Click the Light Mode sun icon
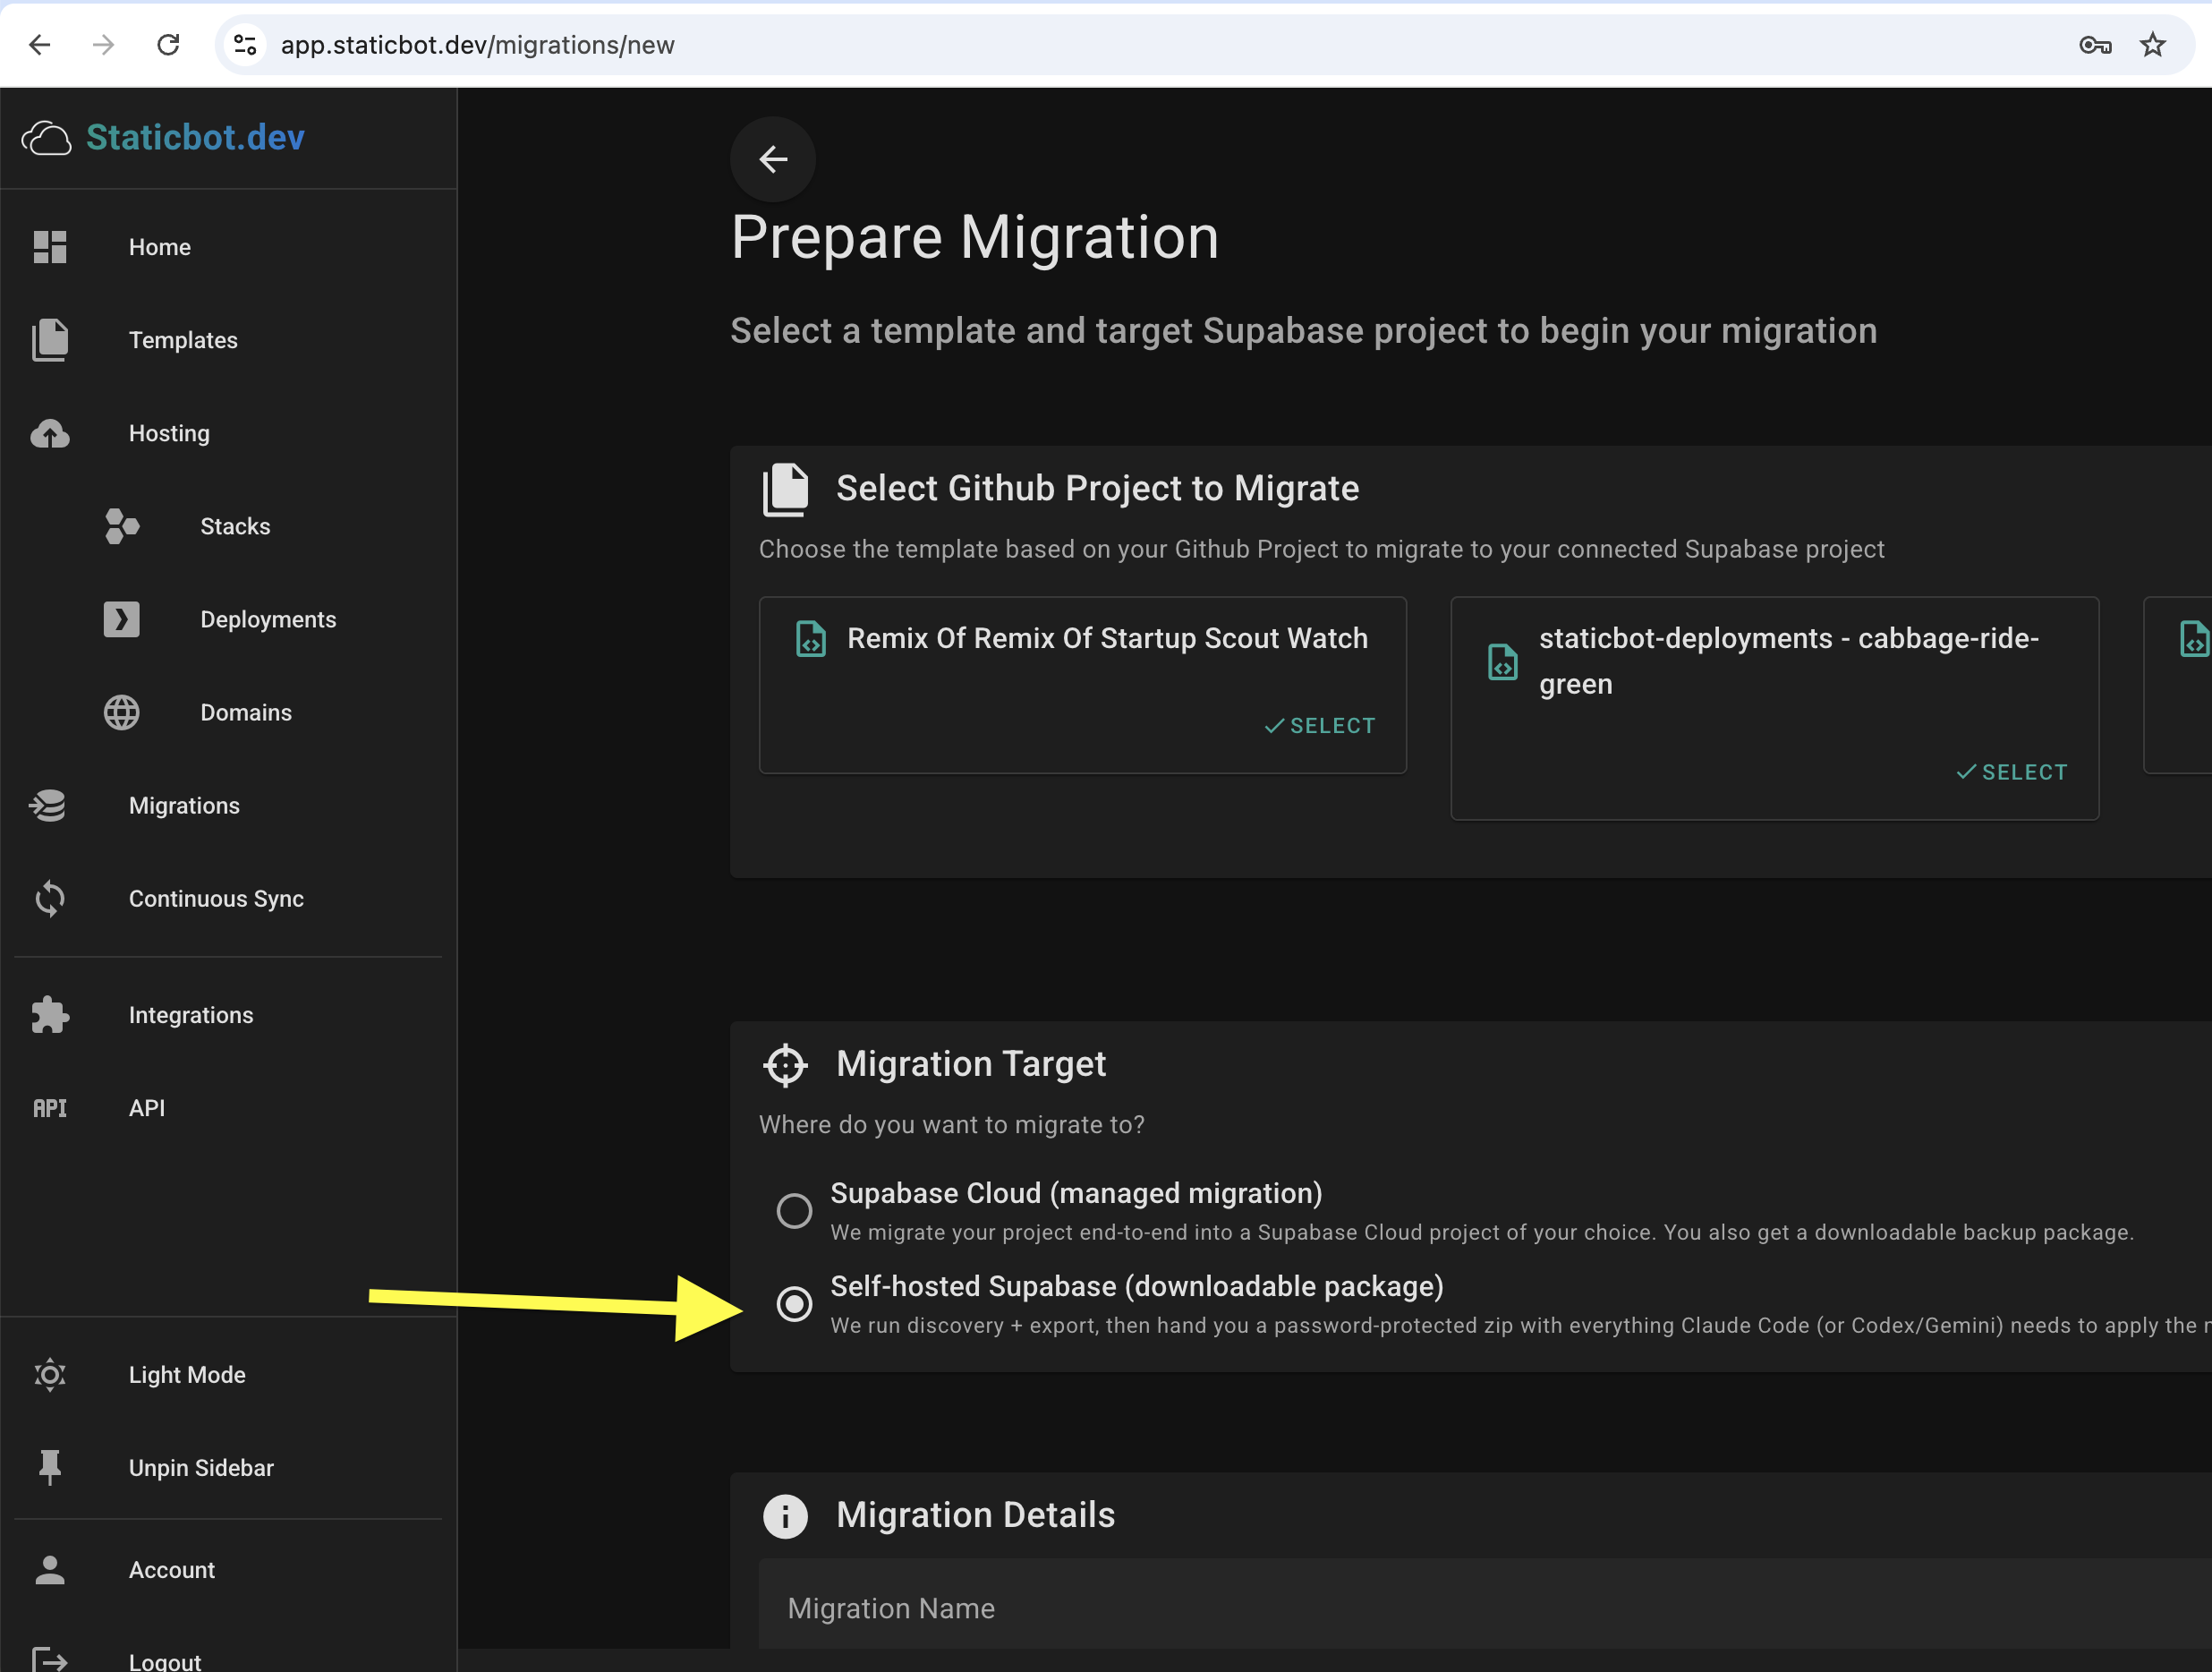Screen dimensions: 2212x1672 click(49, 1375)
